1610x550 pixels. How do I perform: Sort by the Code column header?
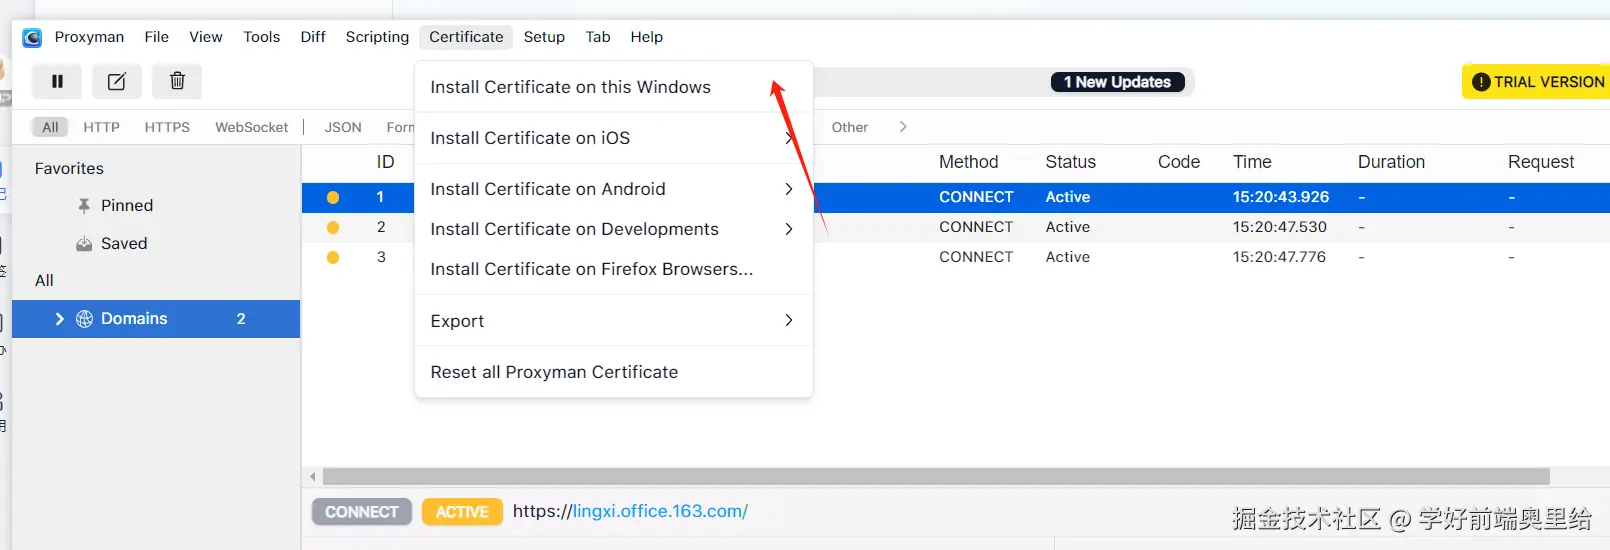click(1178, 162)
